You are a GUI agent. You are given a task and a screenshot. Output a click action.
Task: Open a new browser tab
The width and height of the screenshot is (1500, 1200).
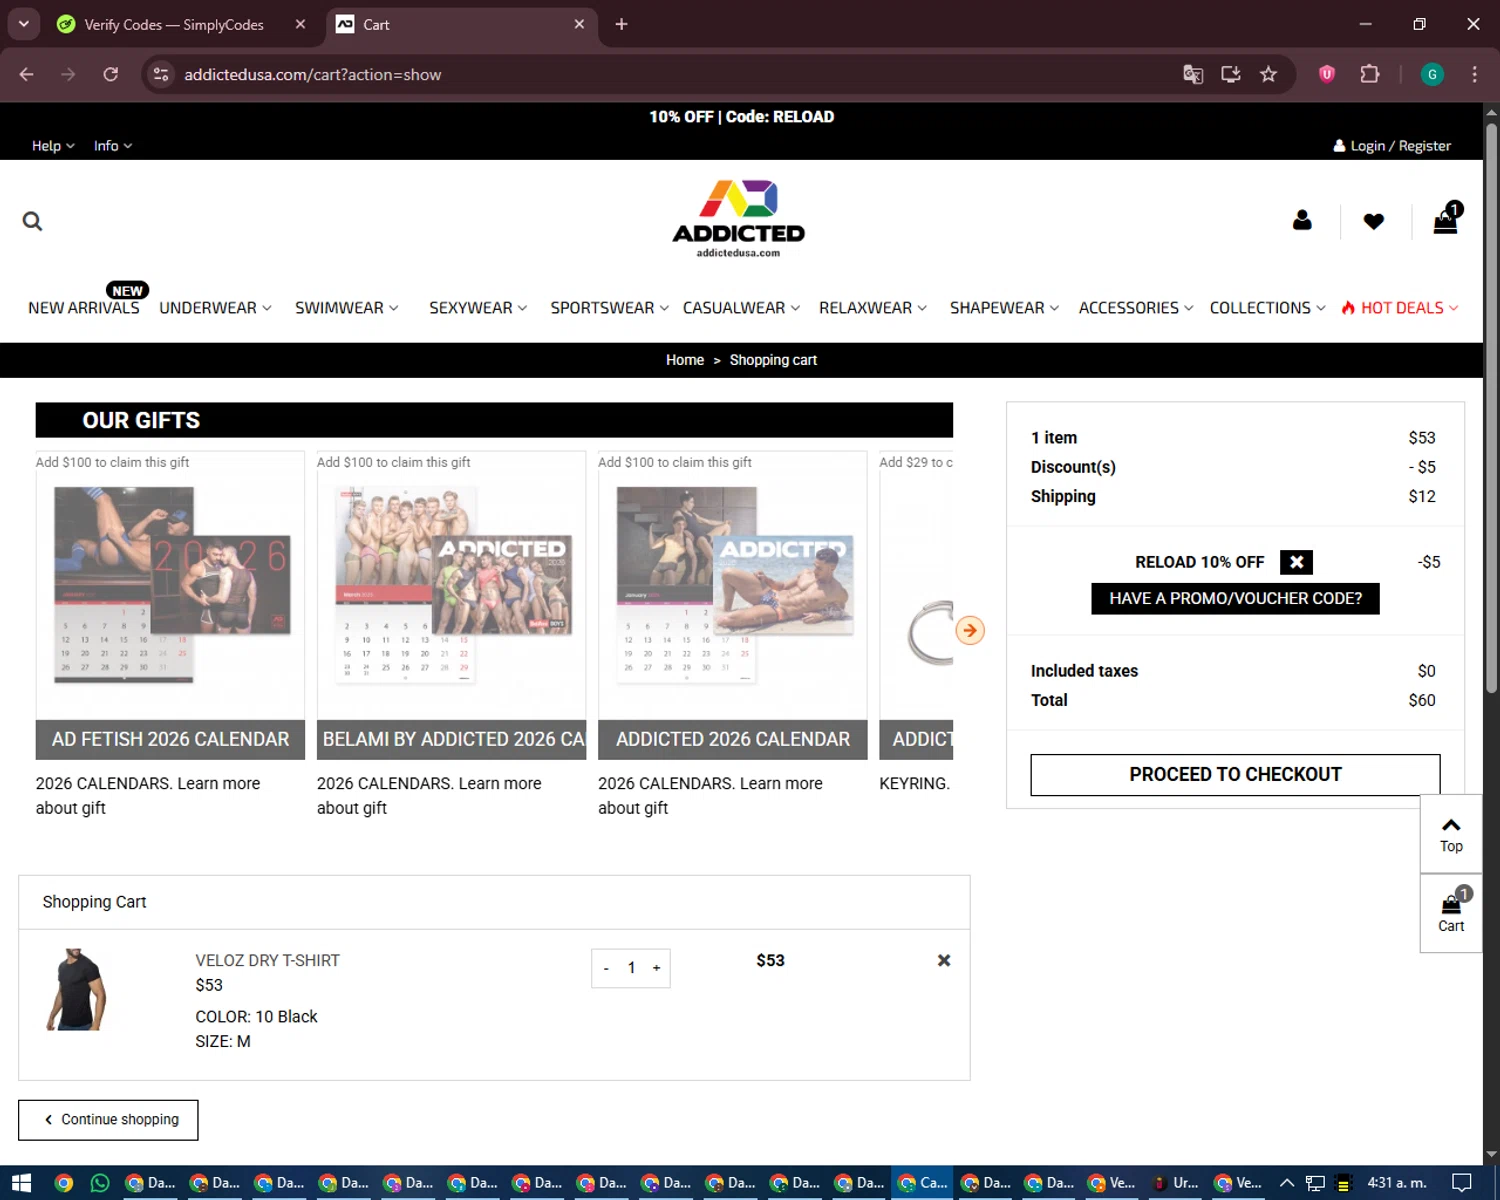point(621,24)
